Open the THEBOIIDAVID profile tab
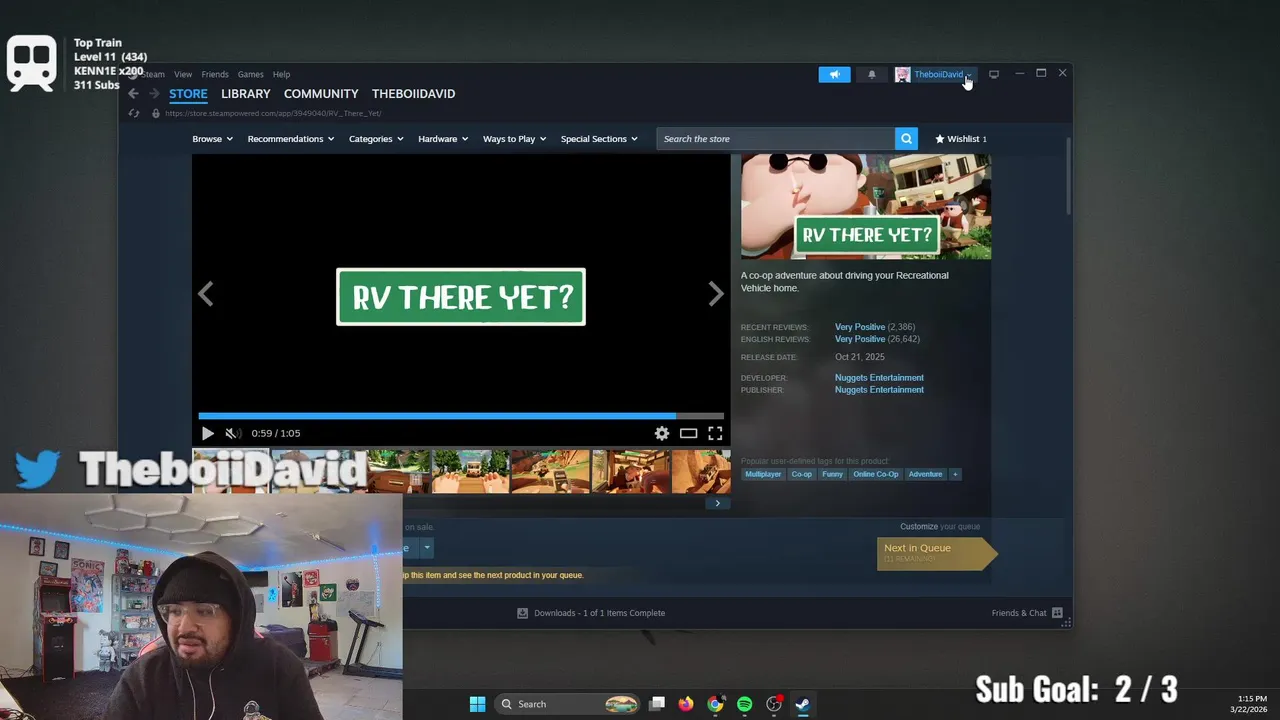The image size is (1280, 720). (413, 93)
